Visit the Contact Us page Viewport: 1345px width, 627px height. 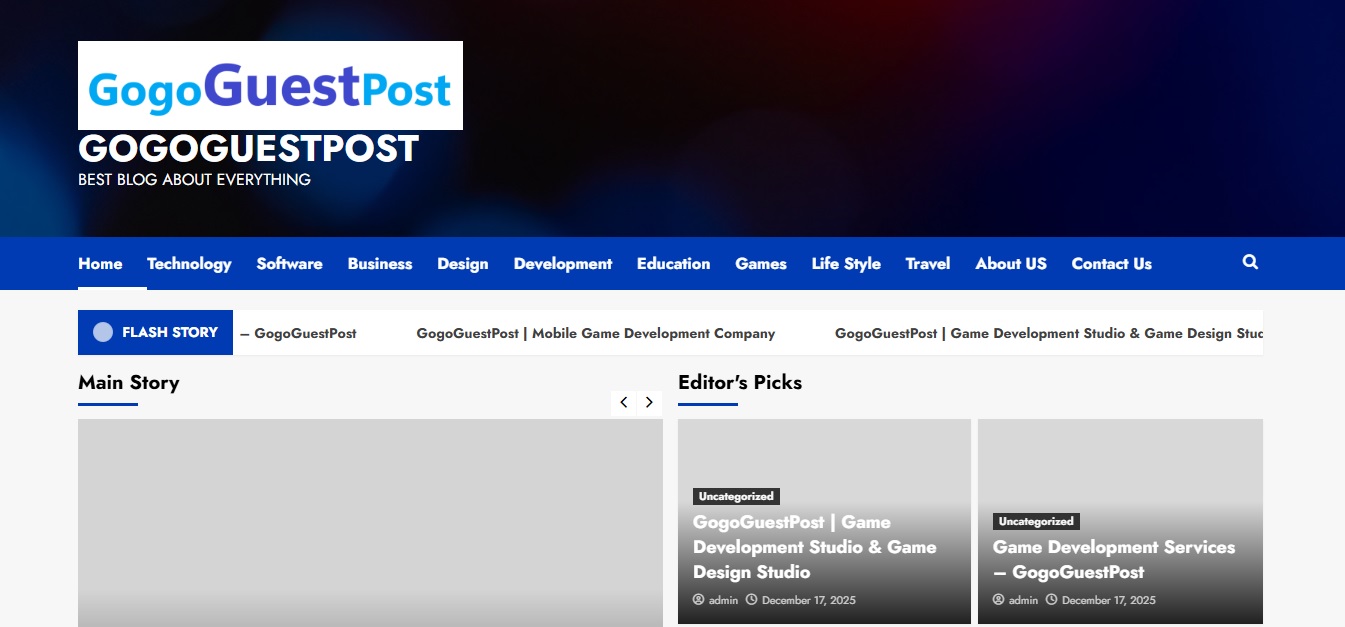pos(1111,263)
